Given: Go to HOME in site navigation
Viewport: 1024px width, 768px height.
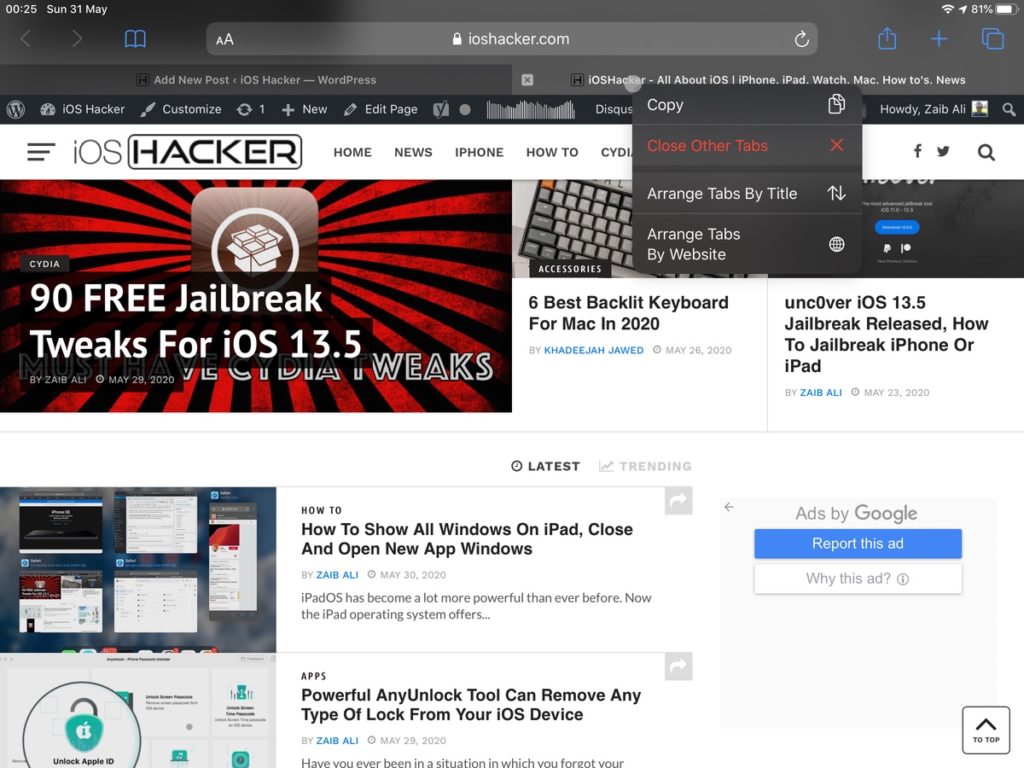Looking at the screenshot, I should (x=353, y=152).
